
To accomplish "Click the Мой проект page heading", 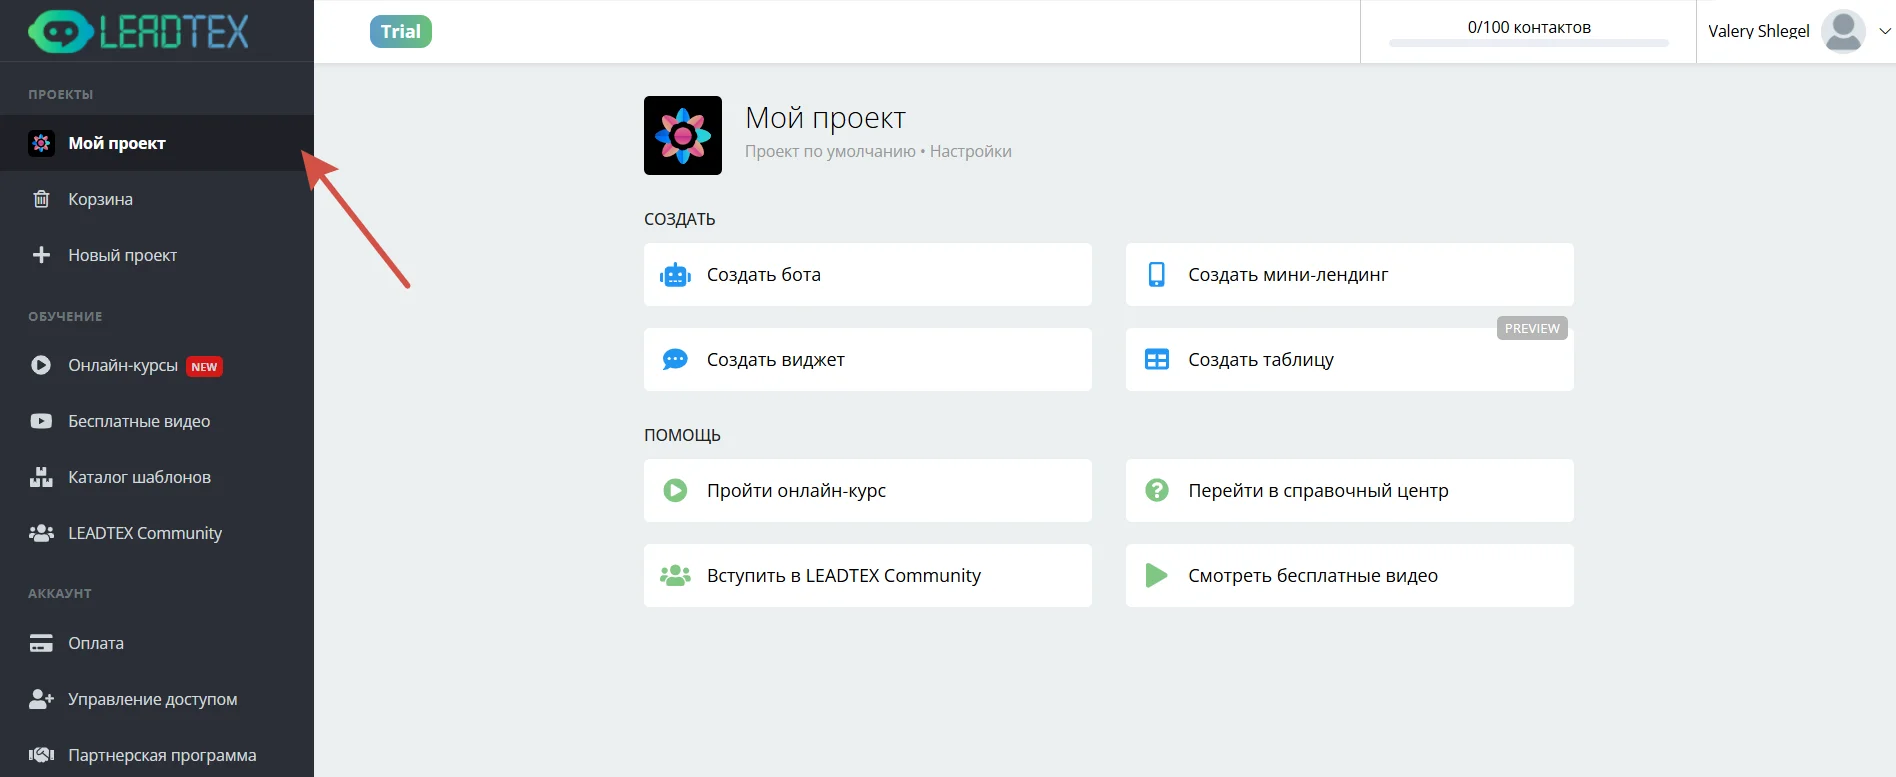I will 825,118.
